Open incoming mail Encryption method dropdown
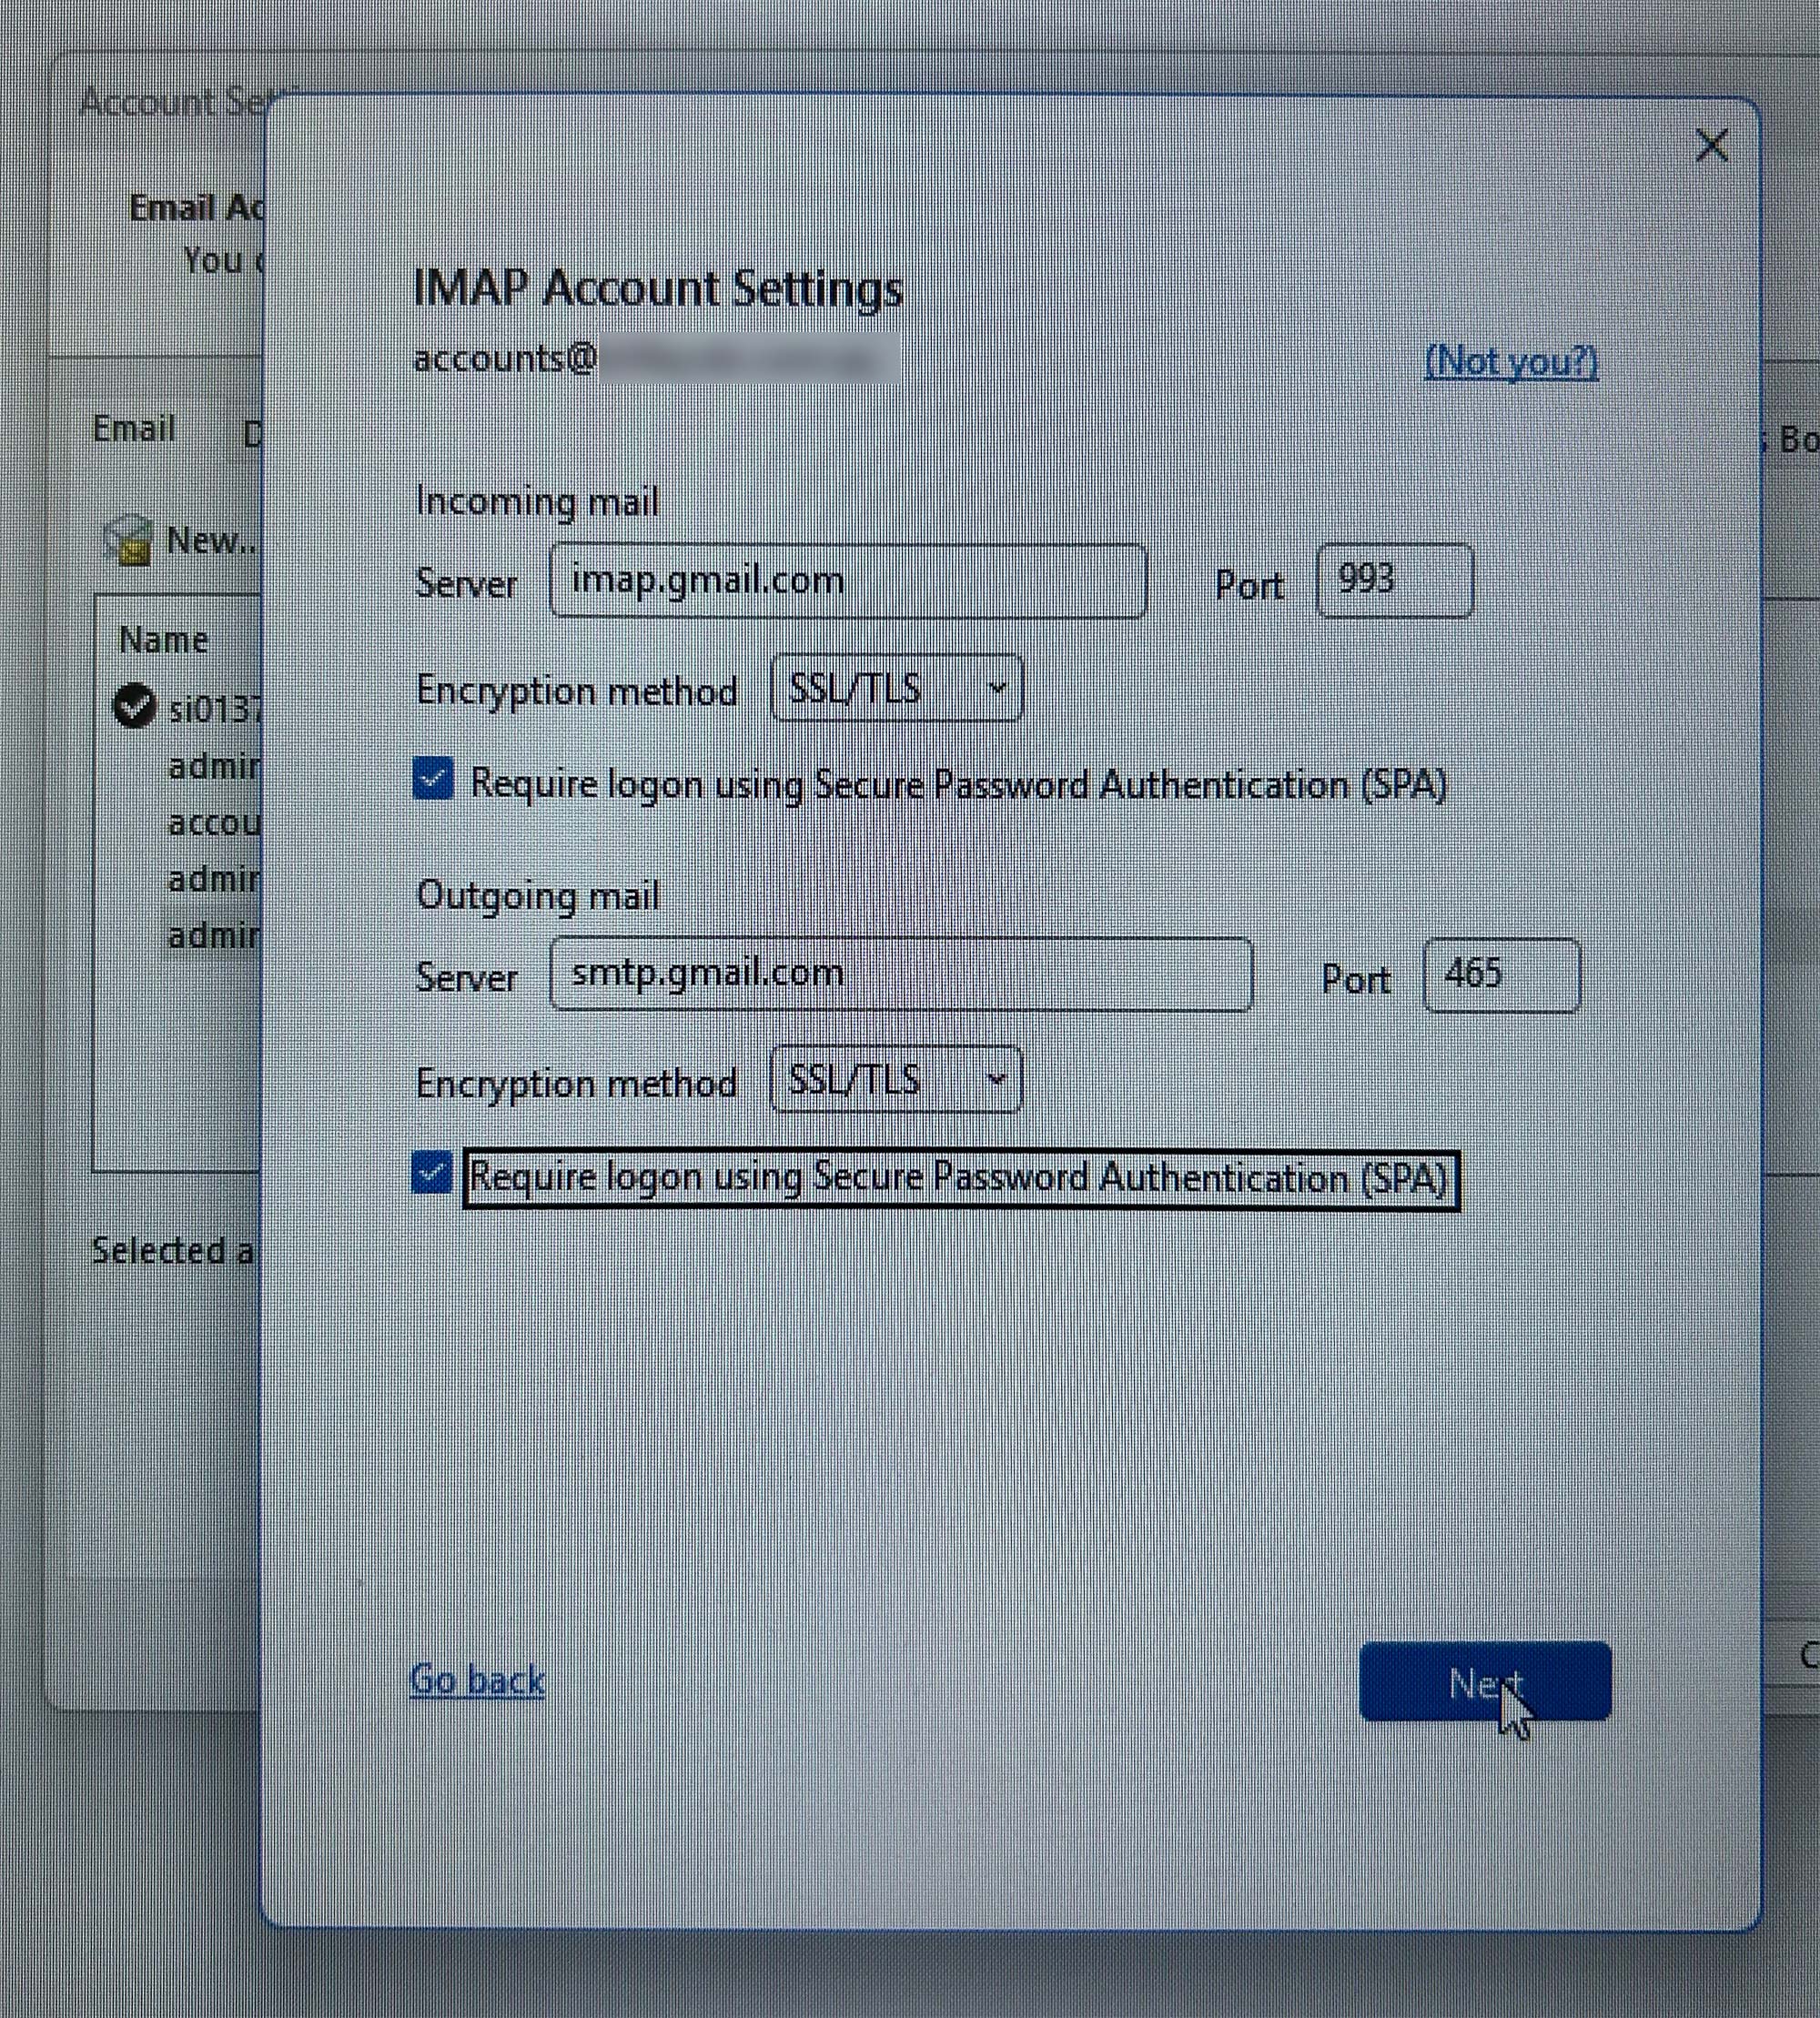The height and width of the screenshot is (2018, 1820). [x=897, y=688]
